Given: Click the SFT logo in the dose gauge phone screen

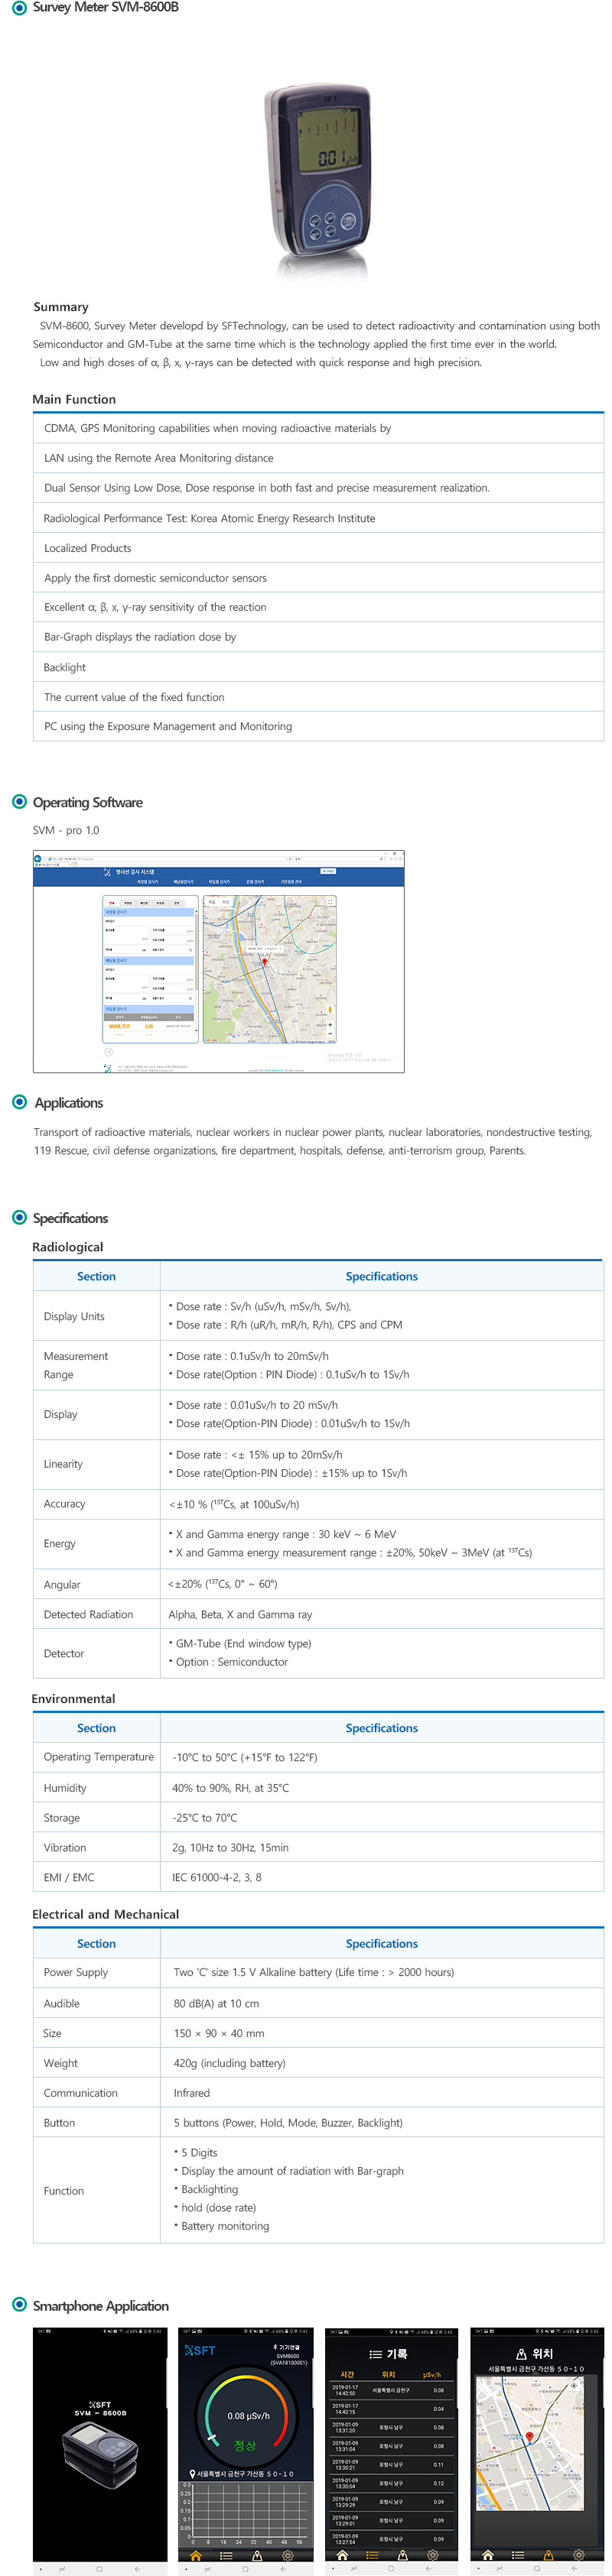Looking at the screenshot, I should click(x=200, y=2350).
